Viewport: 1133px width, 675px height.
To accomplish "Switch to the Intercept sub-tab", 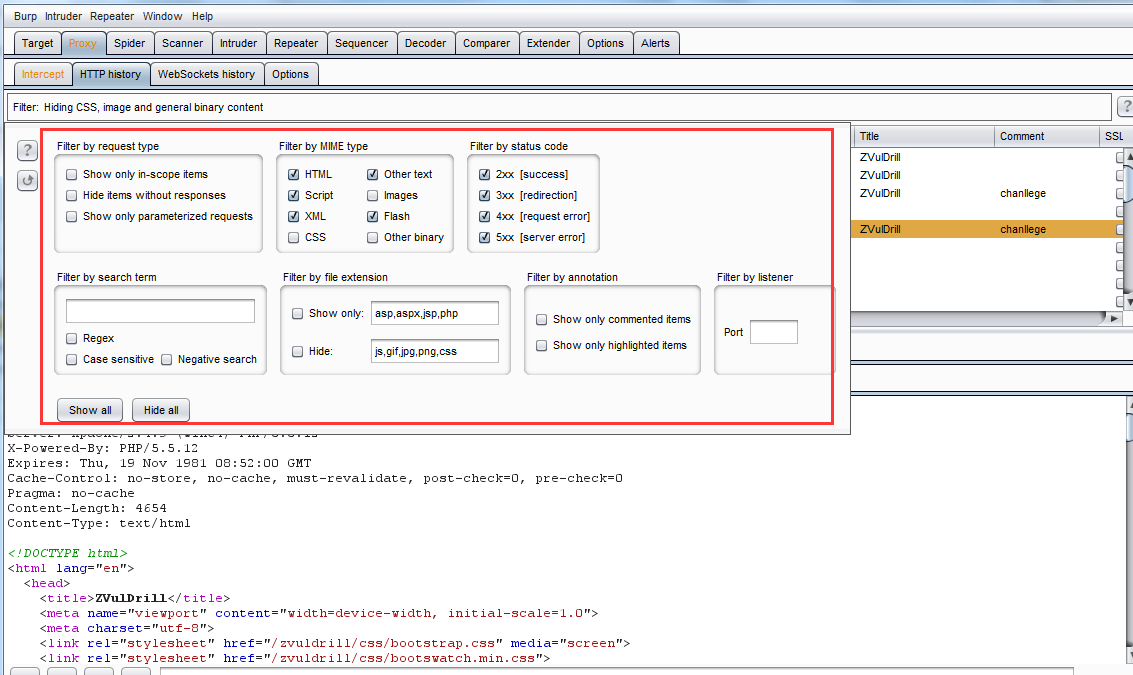I will point(43,74).
